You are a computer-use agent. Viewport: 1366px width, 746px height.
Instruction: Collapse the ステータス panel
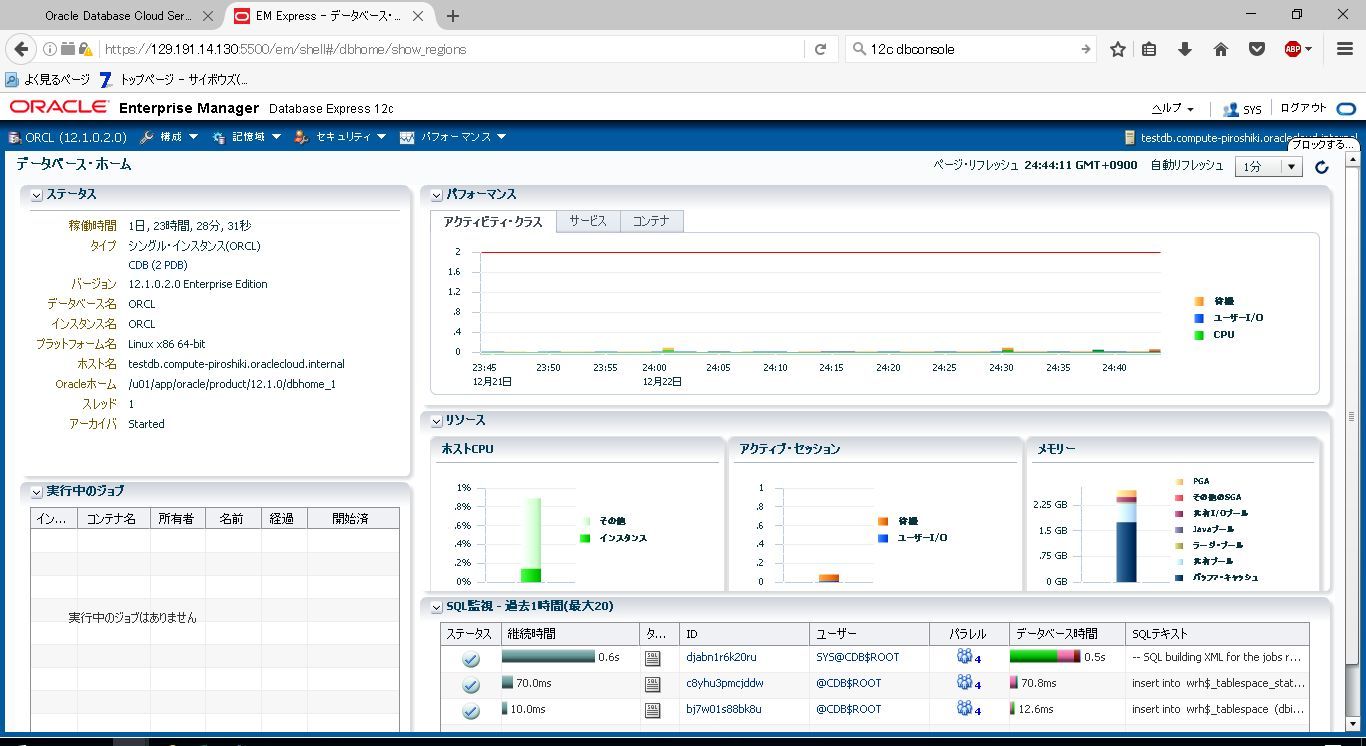[37, 195]
